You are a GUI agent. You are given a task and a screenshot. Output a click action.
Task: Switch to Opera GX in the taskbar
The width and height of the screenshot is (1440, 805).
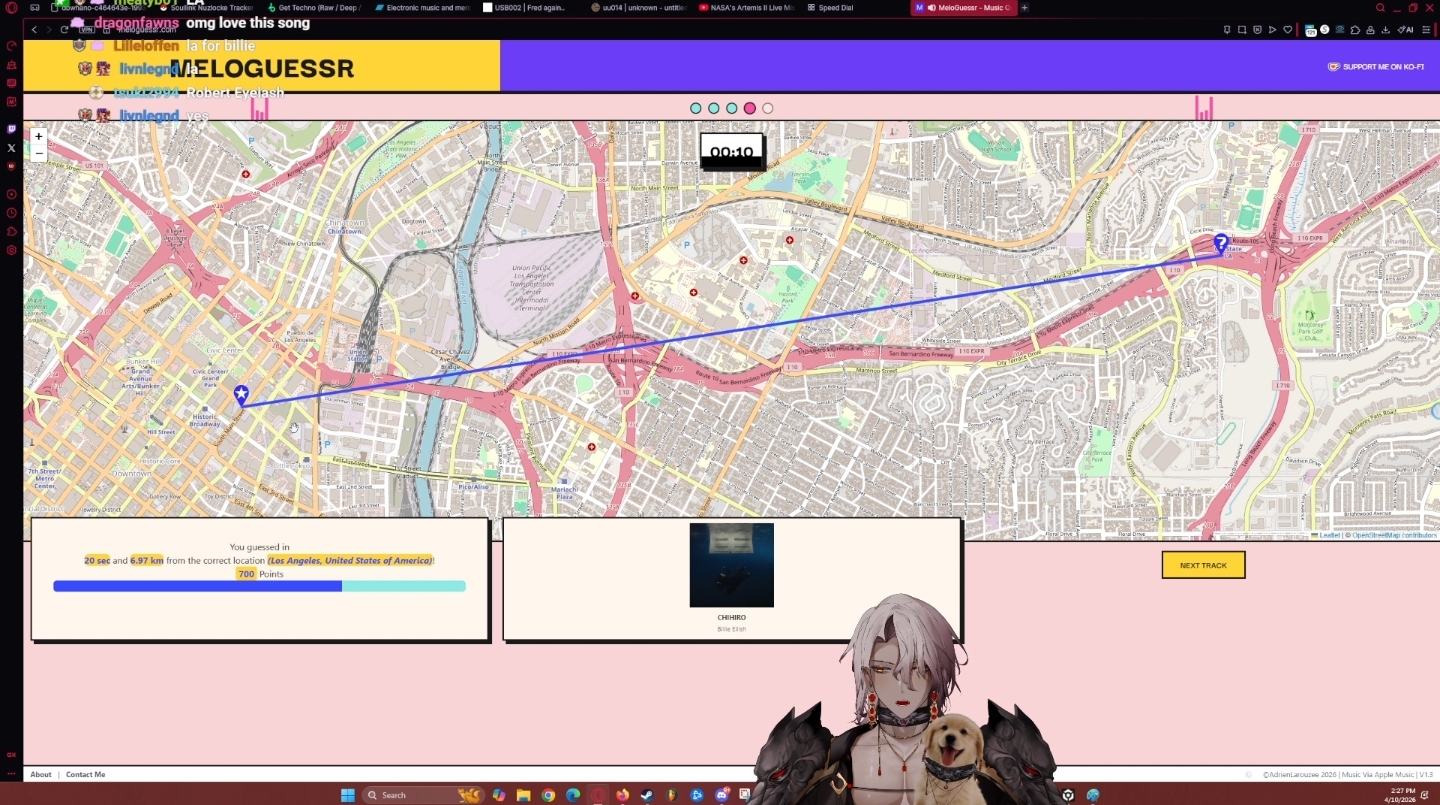click(598, 795)
